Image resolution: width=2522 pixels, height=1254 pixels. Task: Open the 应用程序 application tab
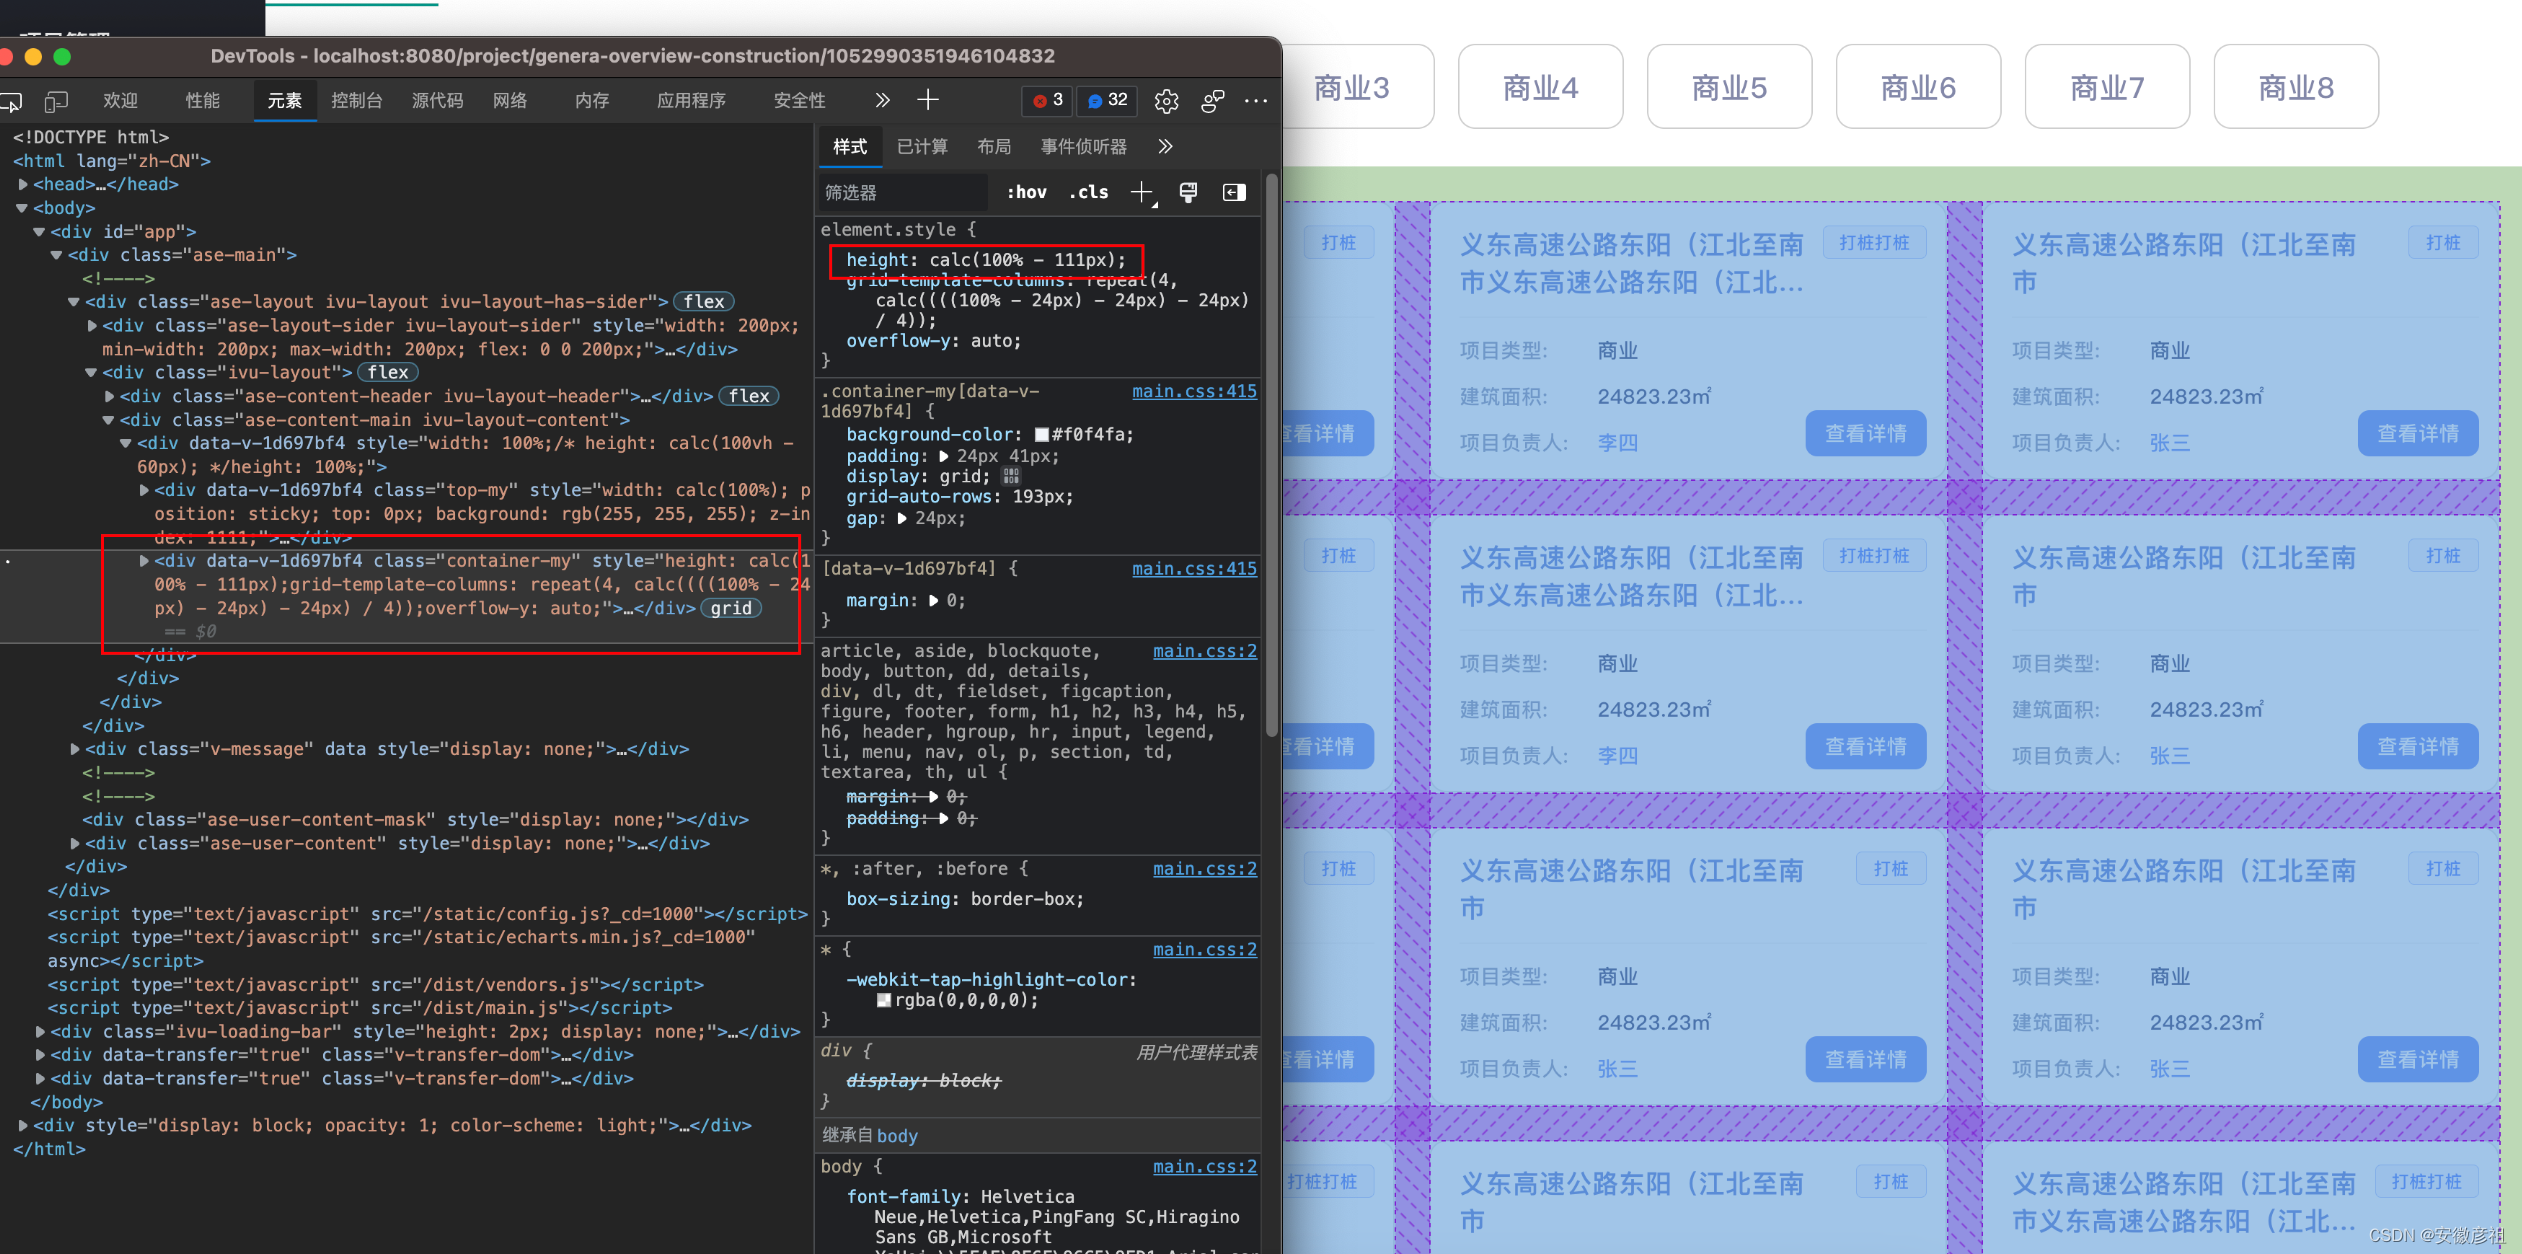(691, 101)
